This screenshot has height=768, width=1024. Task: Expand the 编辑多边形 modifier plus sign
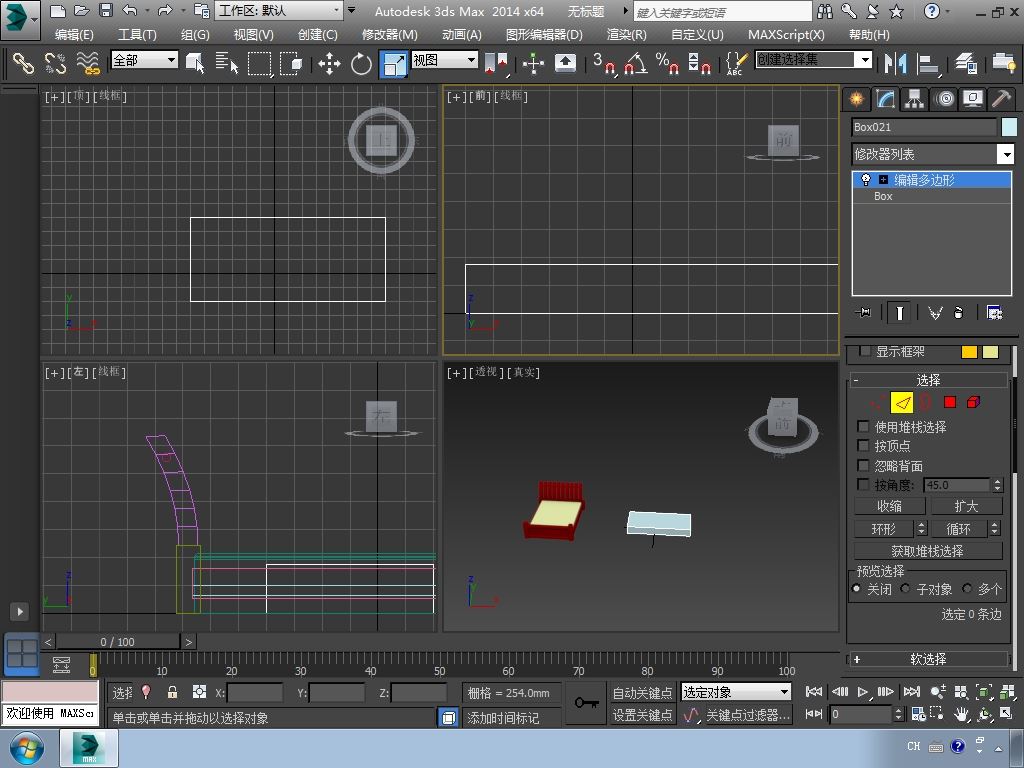(x=884, y=179)
